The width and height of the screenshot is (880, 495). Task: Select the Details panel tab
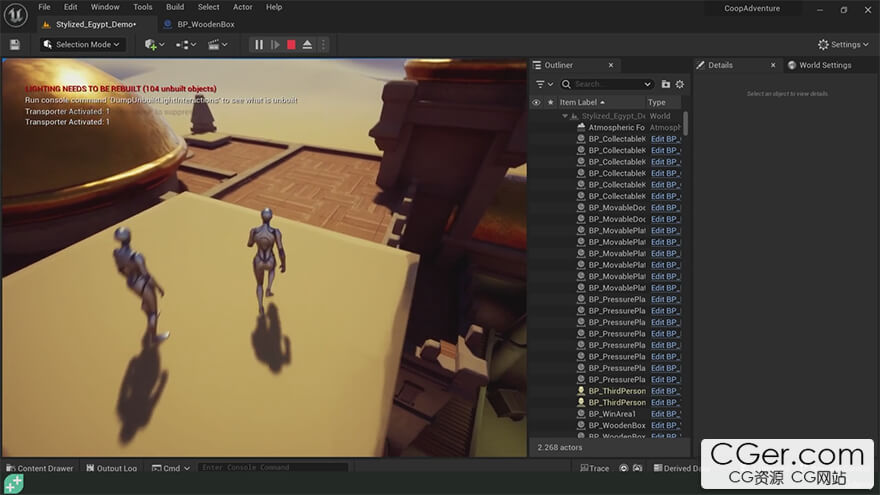[720, 65]
